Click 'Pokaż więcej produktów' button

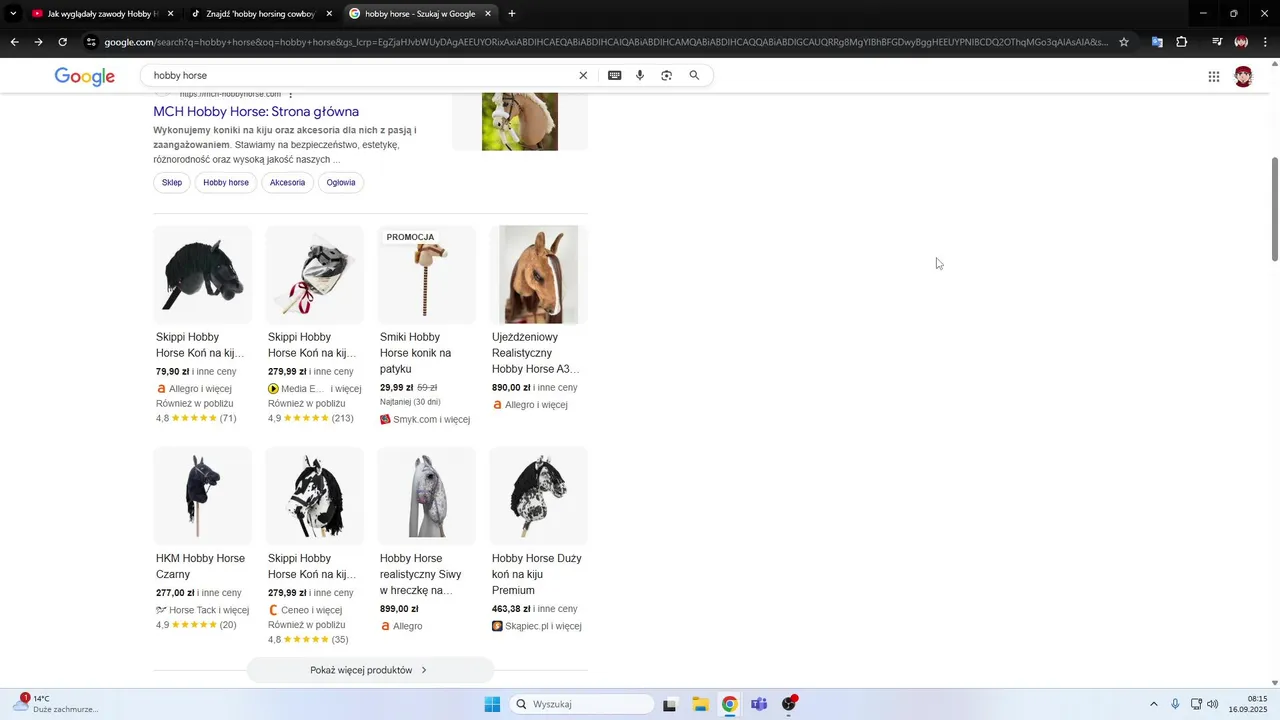click(370, 670)
